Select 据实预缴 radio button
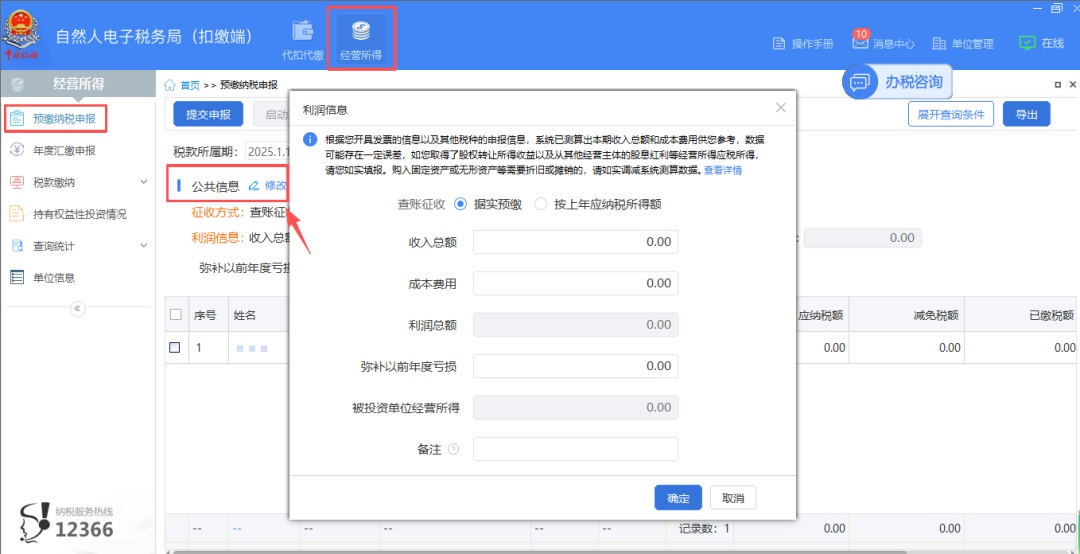Screen dimensions: 1080x554 tap(461, 204)
